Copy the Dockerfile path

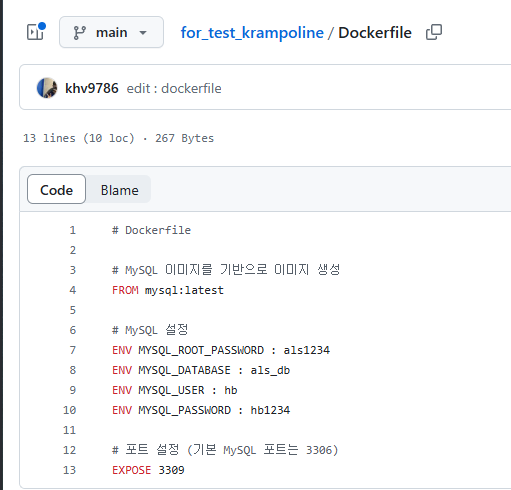(434, 32)
